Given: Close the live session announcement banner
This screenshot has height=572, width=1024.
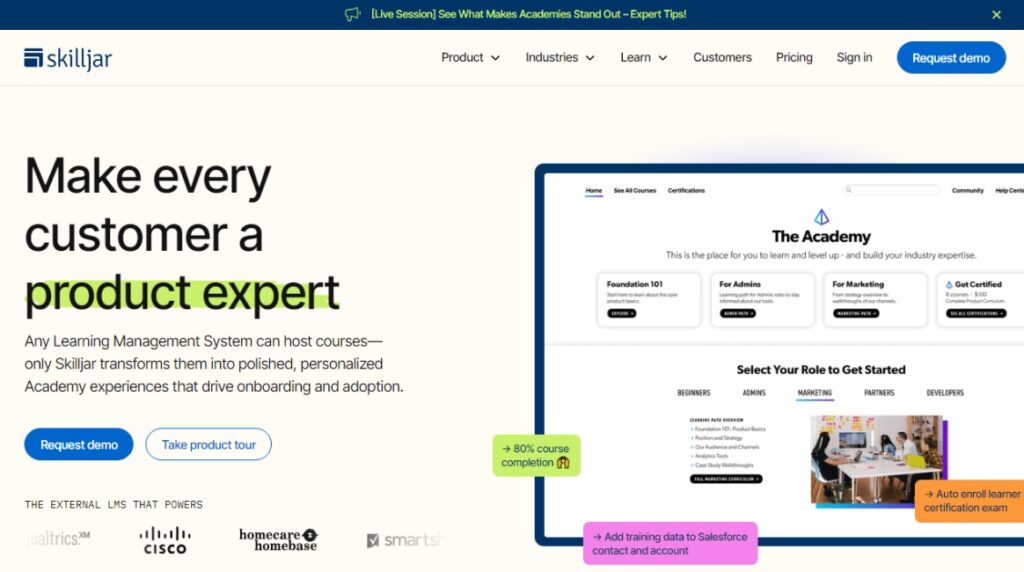Looking at the screenshot, I should pyautogui.click(x=996, y=14).
